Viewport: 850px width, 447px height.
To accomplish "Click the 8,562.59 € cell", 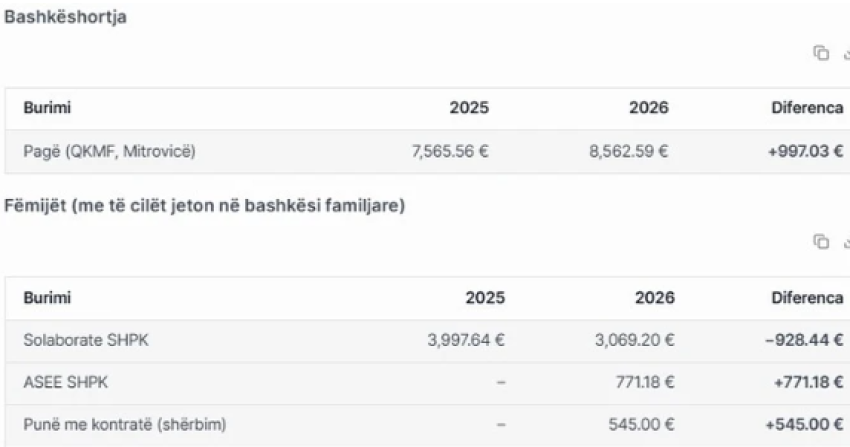I will click(x=628, y=152).
